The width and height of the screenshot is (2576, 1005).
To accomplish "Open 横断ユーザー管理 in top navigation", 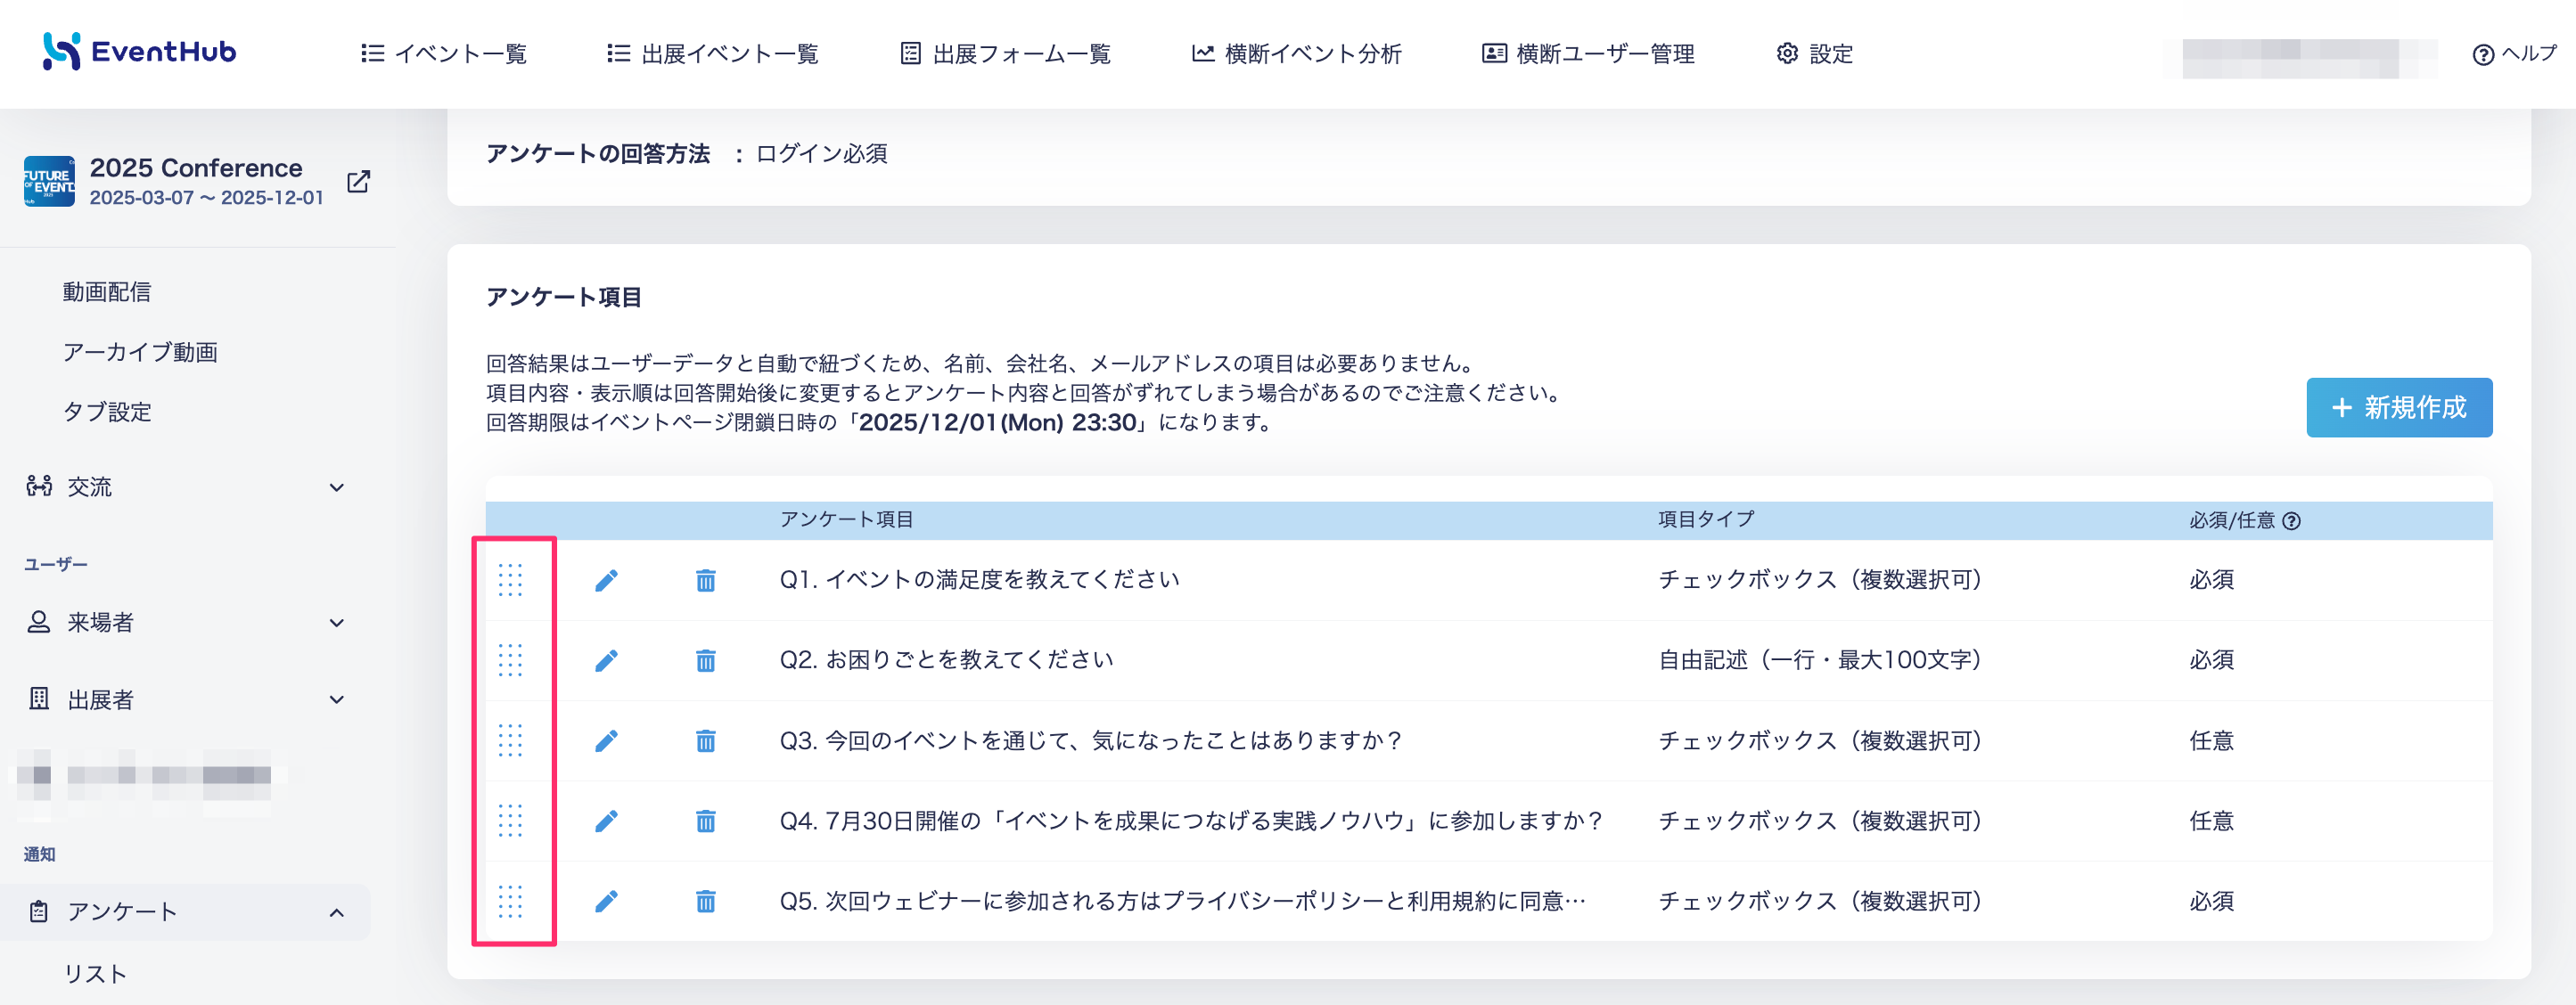I will (1588, 54).
